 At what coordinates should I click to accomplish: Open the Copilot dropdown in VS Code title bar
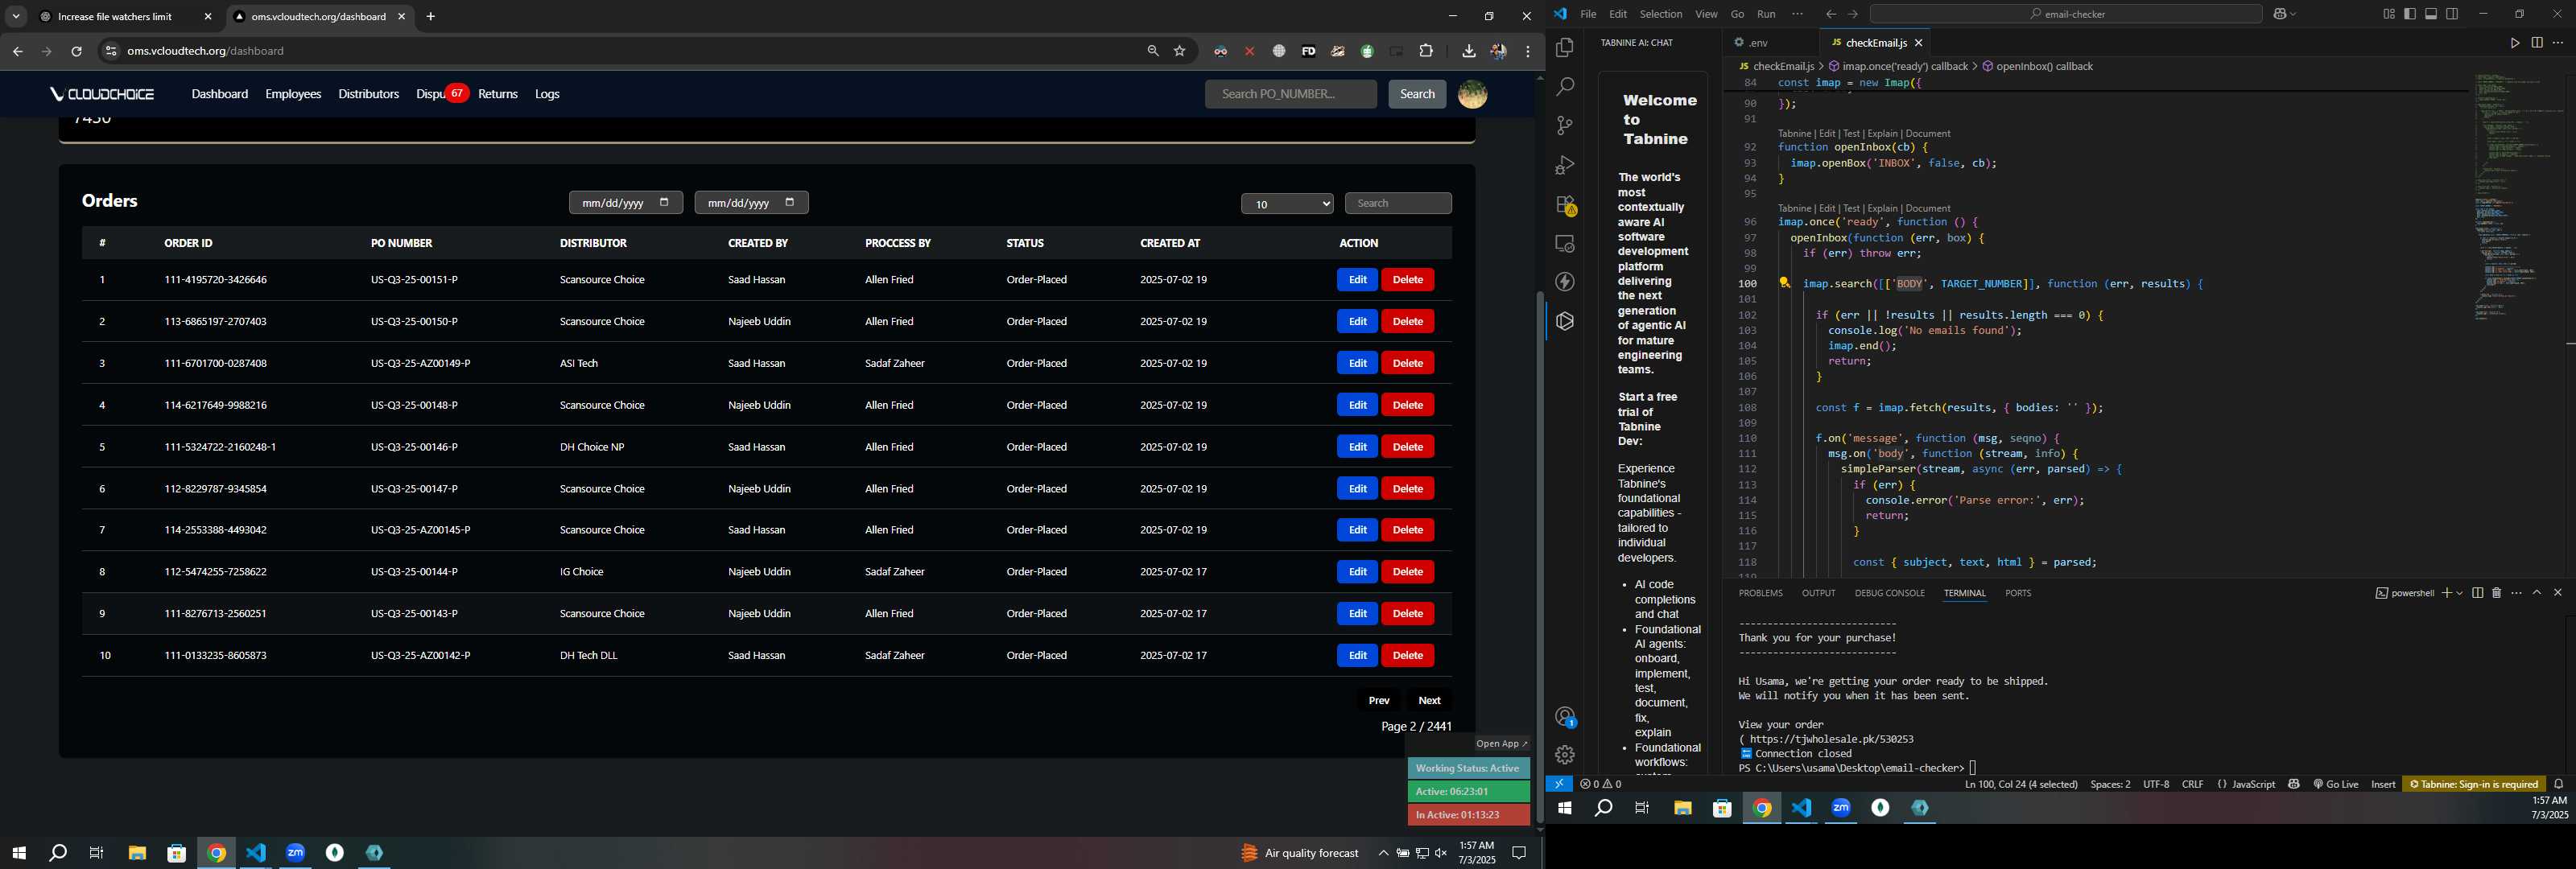point(2293,14)
